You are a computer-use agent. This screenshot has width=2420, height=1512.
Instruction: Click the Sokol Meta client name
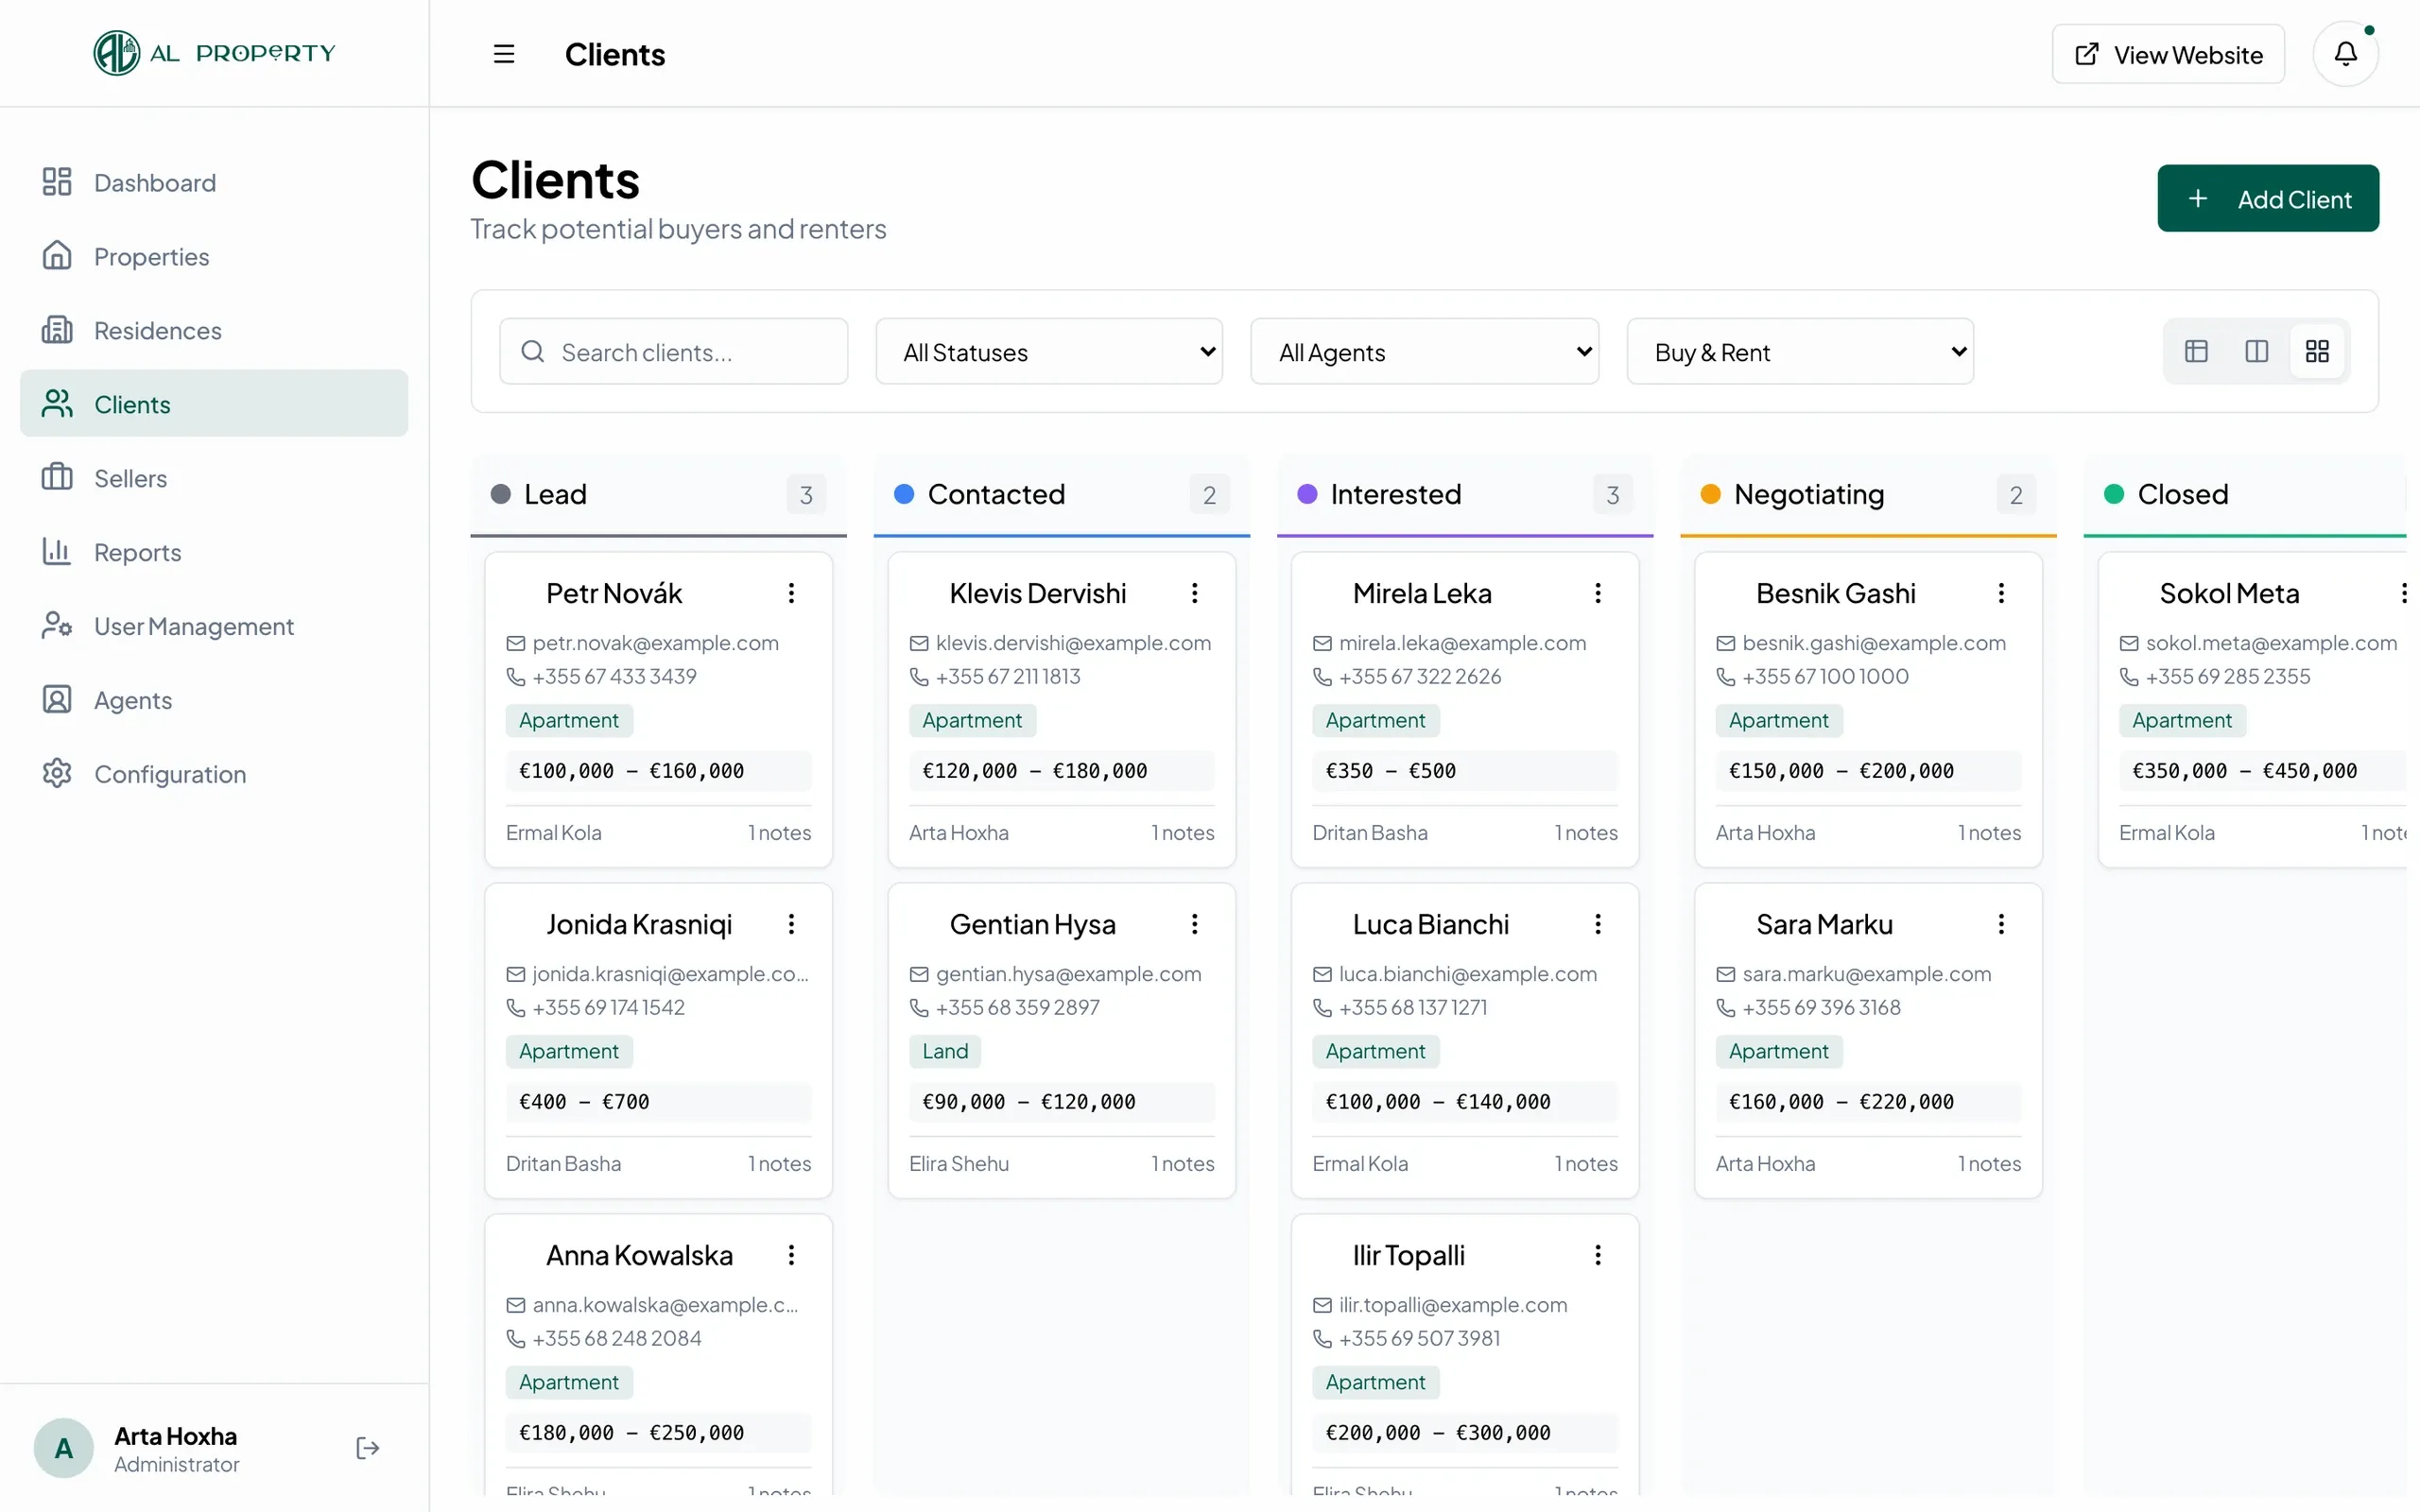click(2229, 593)
